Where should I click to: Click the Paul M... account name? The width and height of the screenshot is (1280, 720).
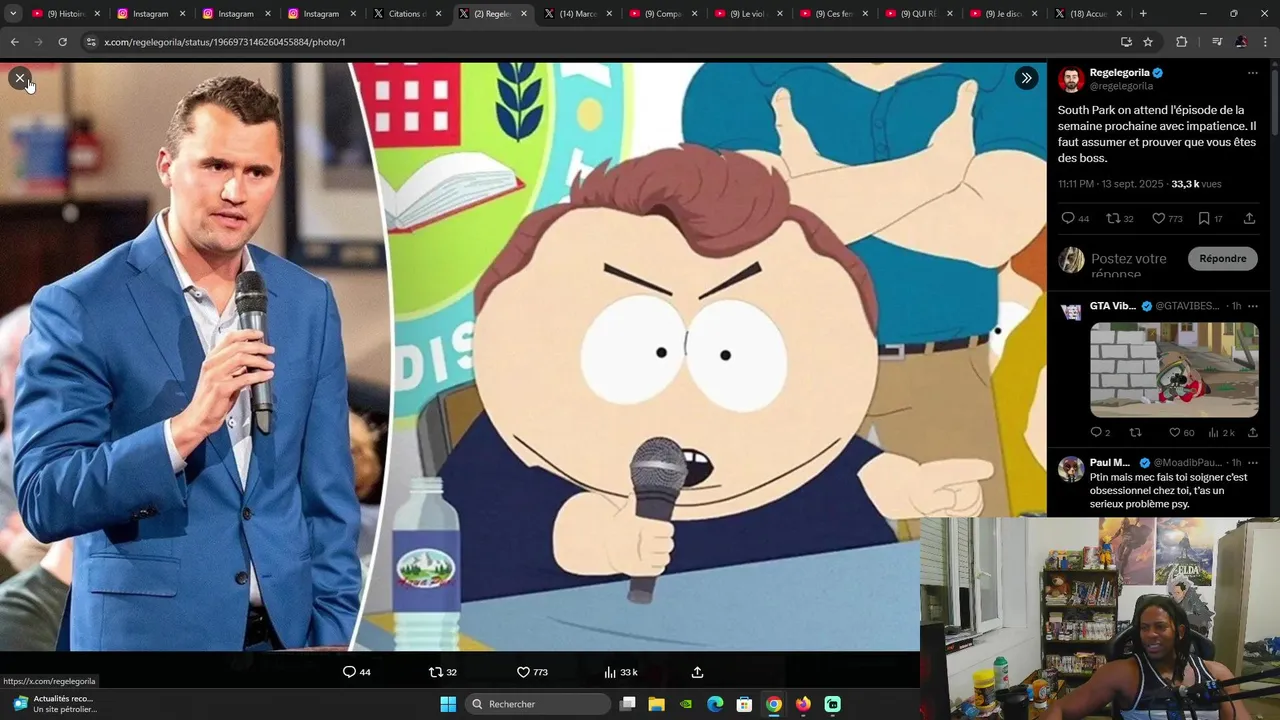(1110, 463)
